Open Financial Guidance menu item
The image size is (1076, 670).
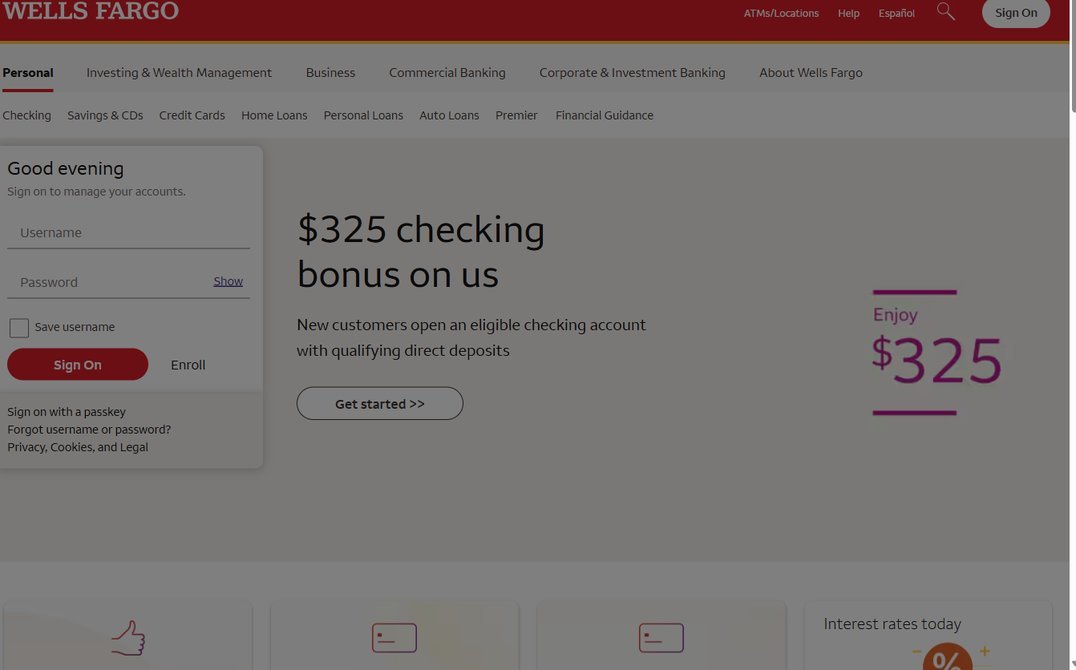[x=605, y=115]
